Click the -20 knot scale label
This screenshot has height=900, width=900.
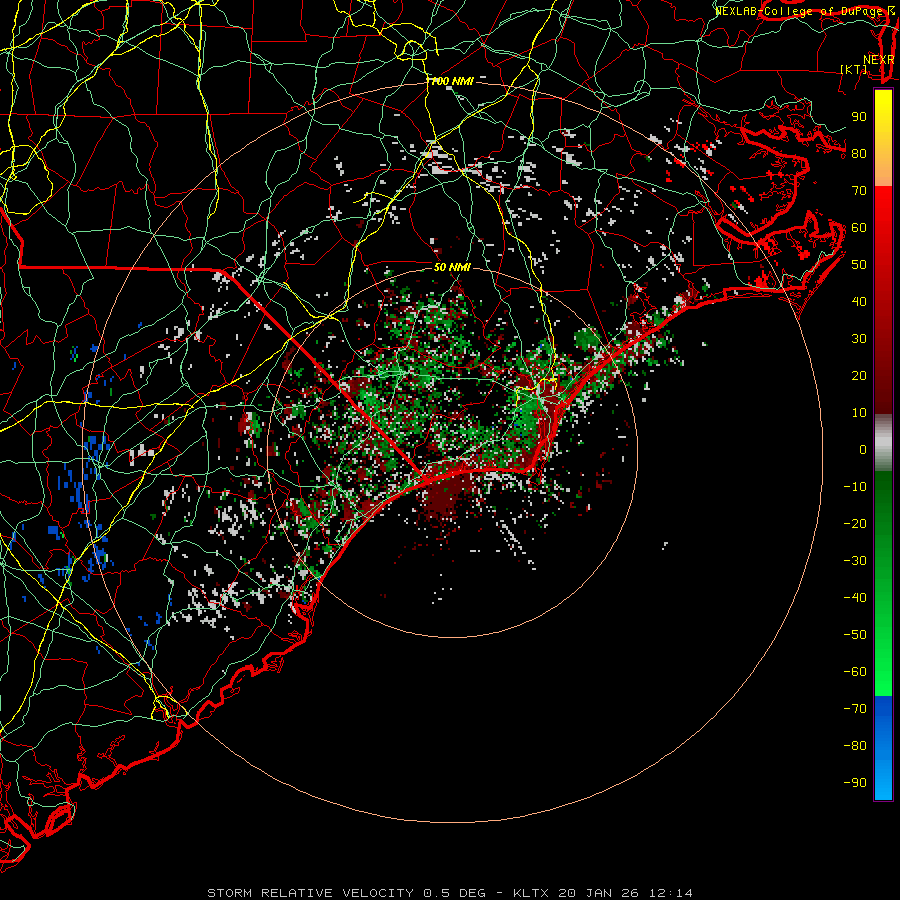pyautogui.click(x=855, y=524)
